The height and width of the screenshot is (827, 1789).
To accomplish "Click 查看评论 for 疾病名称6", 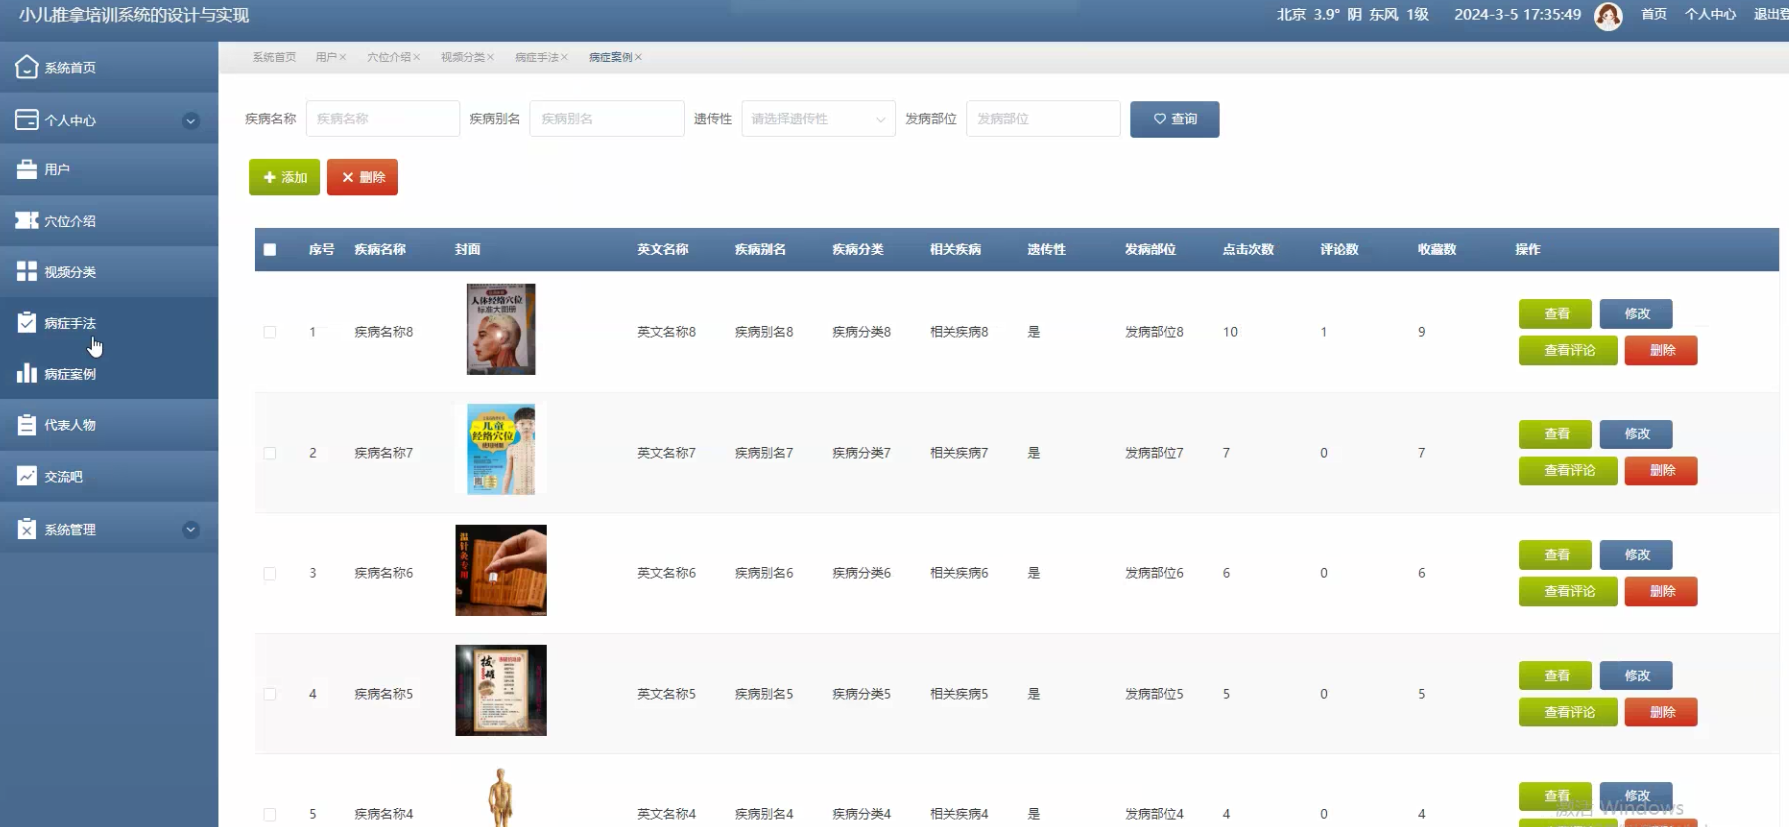I will coord(1568,591).
